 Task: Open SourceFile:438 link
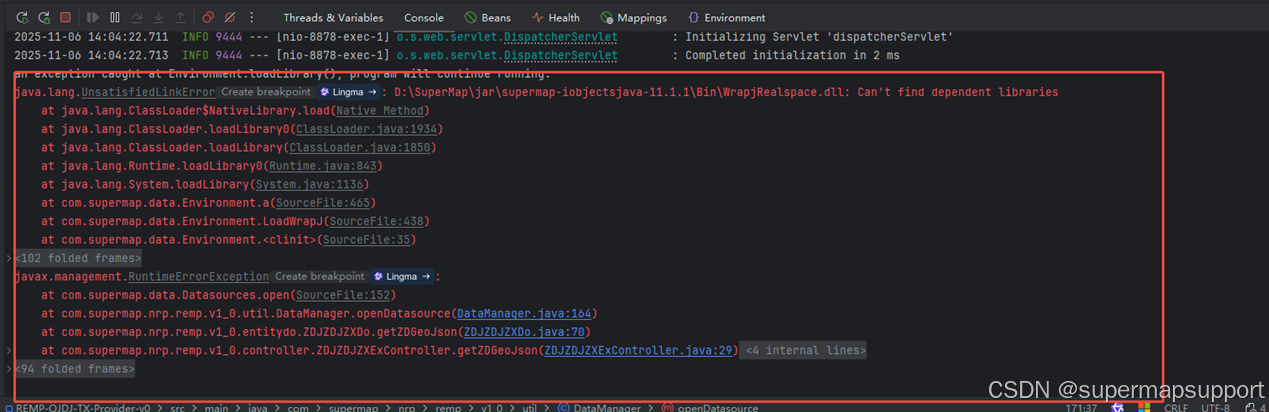(375, 222)
